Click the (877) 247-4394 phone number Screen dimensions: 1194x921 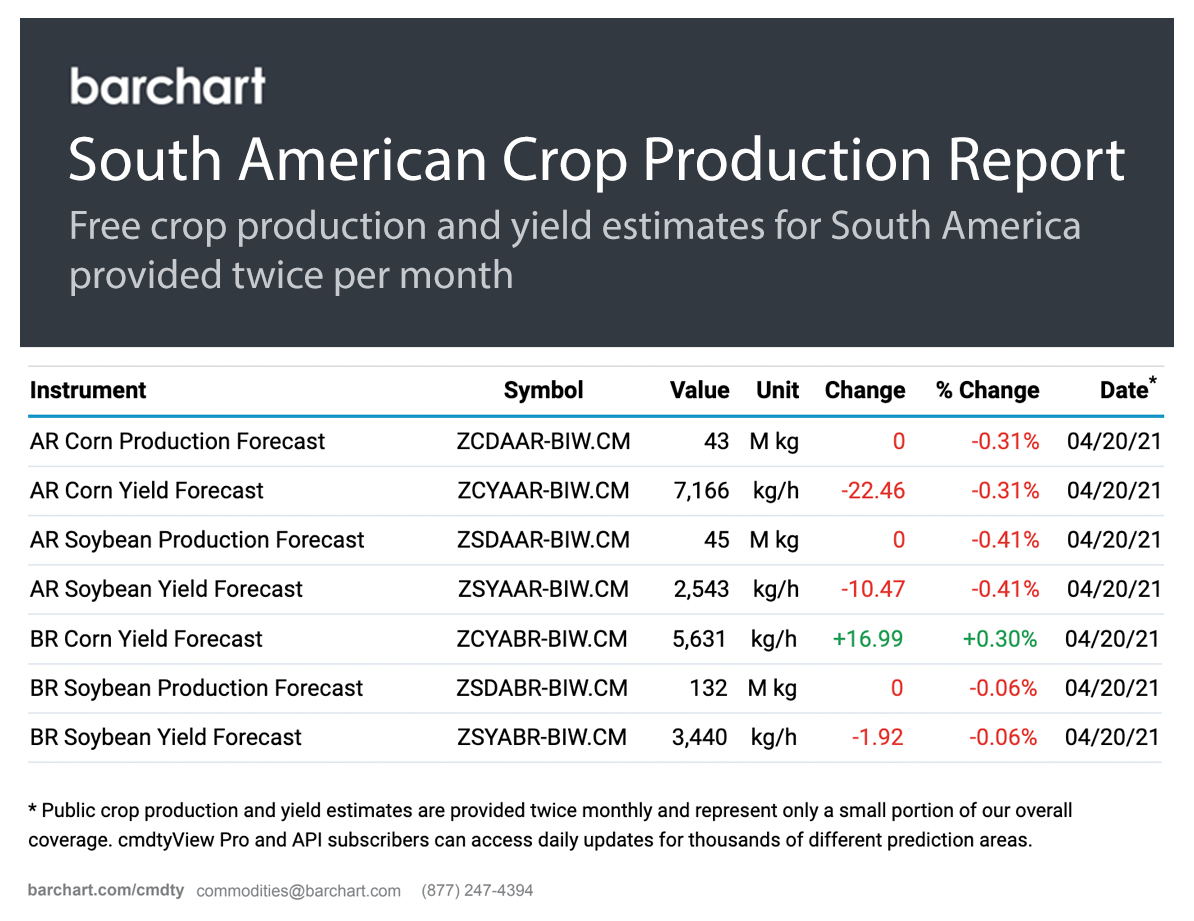coord(477,890)
